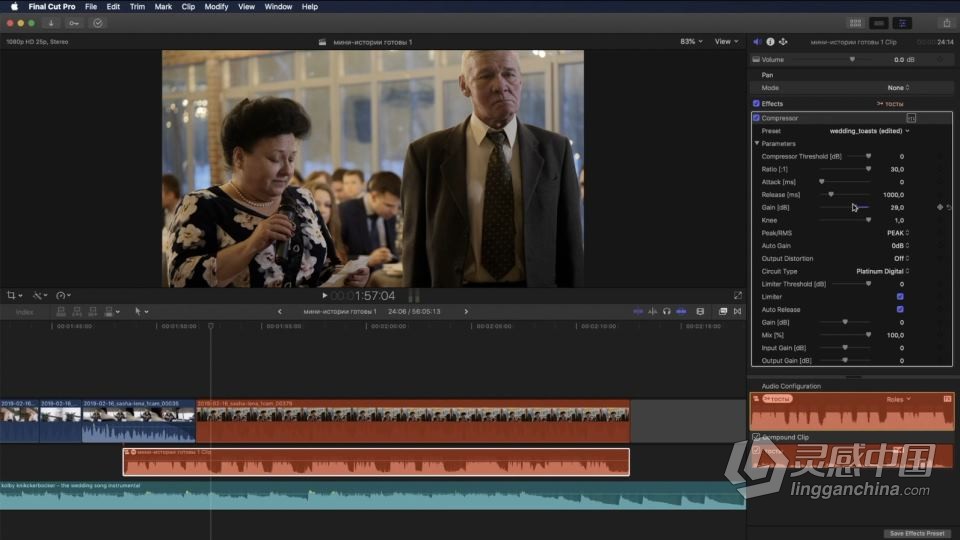Click Save Effects Preset button
This screenshot has height=540, width=960.
[917, 533]
